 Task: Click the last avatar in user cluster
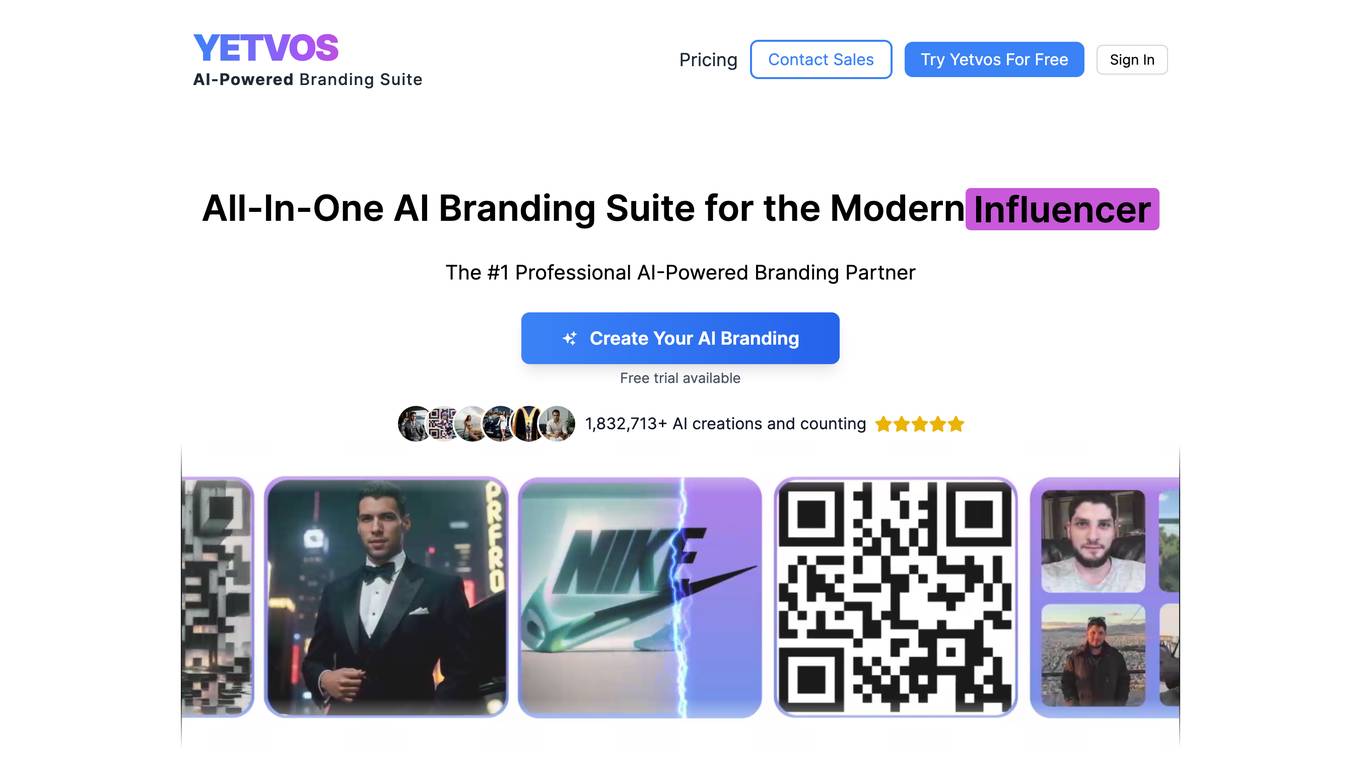[558, 424]
